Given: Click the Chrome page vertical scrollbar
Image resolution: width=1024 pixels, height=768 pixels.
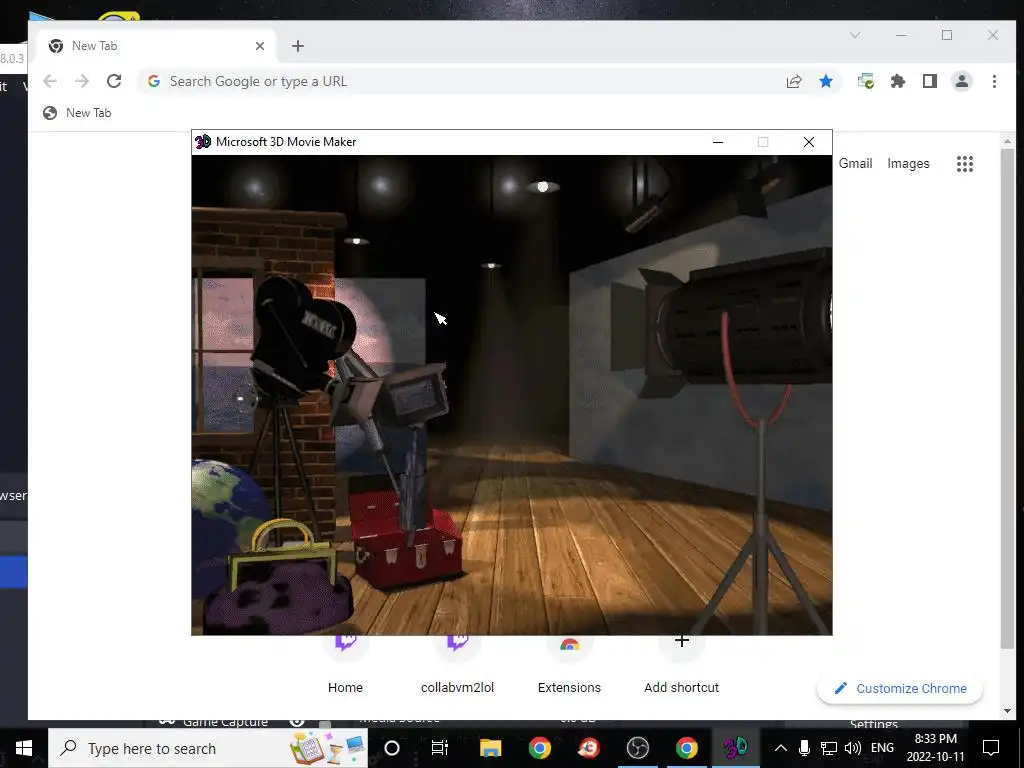Looking at the screenshot, I should [x=1007, y=398].
